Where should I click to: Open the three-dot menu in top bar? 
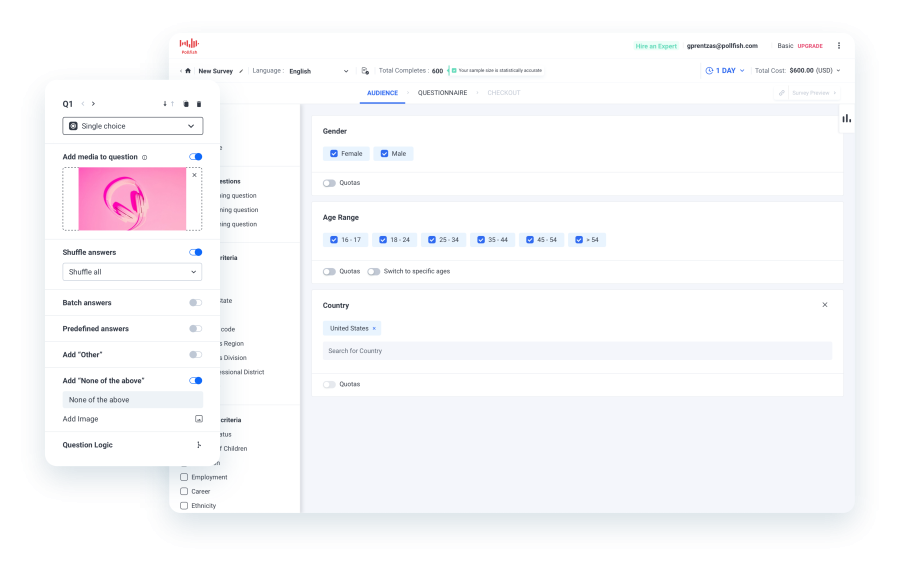click(839, 46)
